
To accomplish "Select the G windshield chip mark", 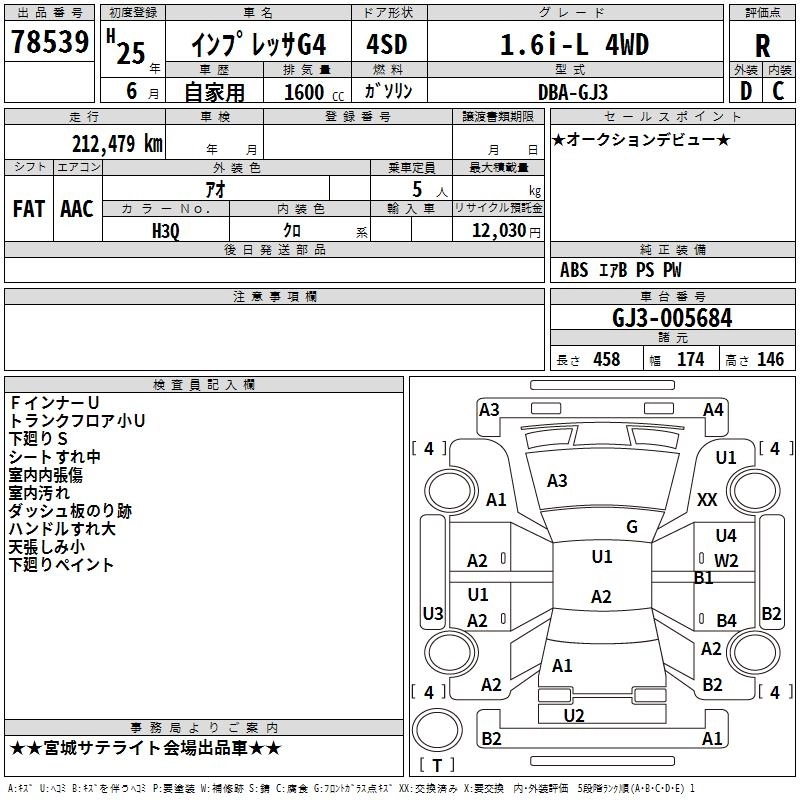I will tap(632, 527).
